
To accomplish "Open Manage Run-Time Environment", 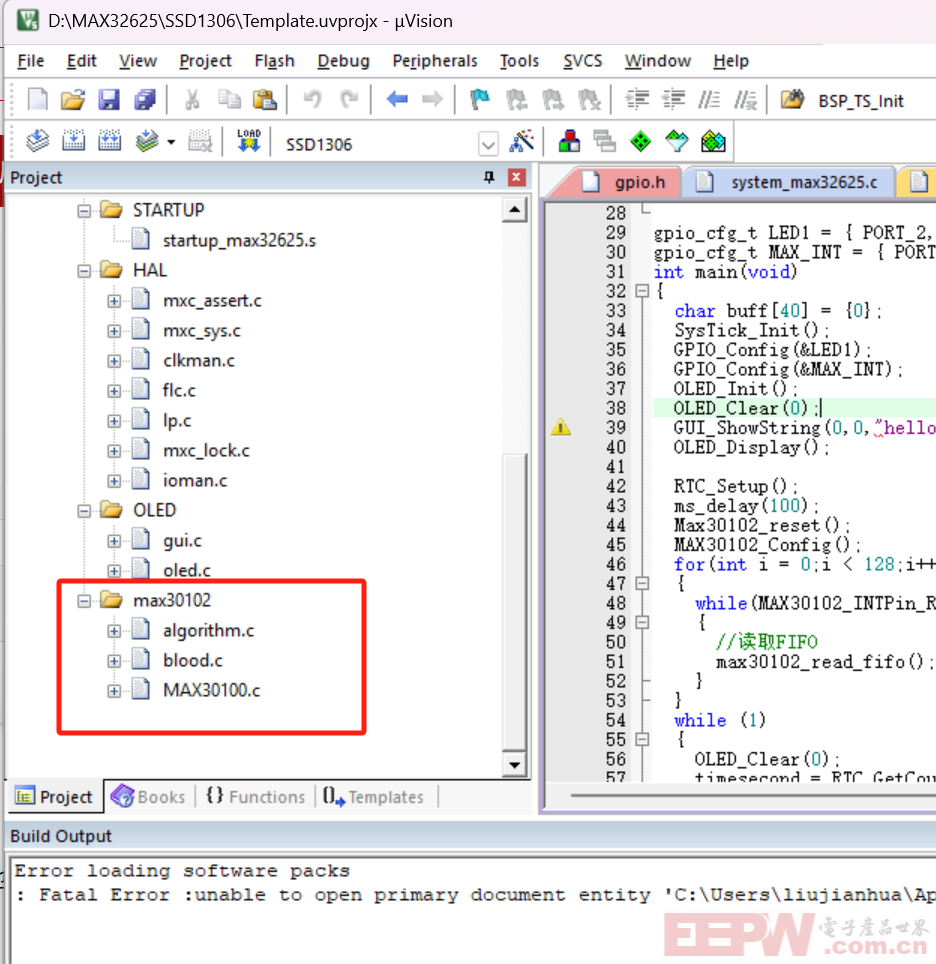I will [640, 141].
